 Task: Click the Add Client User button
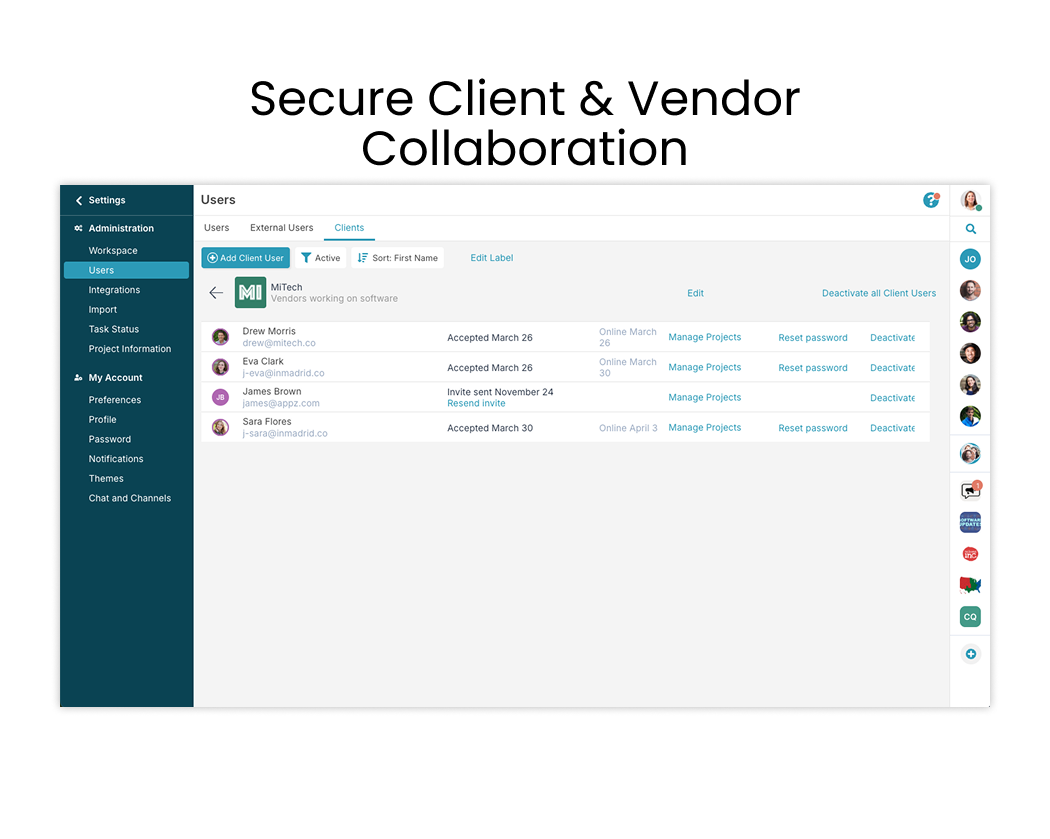245,257
